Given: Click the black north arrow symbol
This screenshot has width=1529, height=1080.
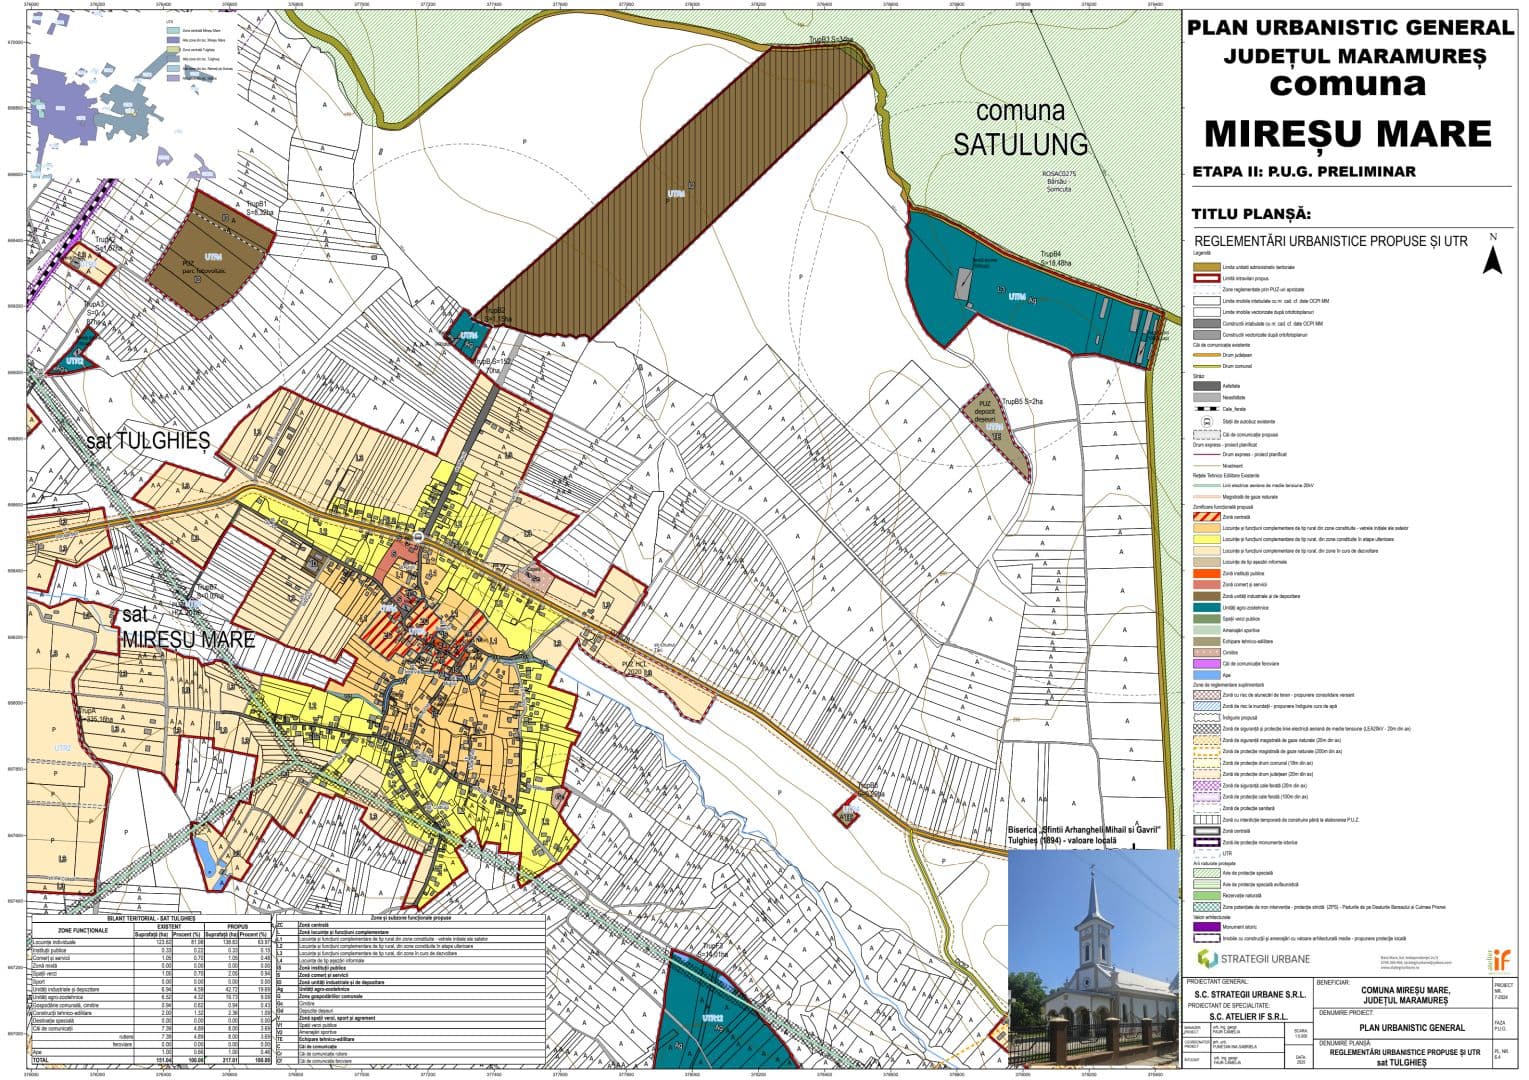Looking at the screenshot, I should point(1492,260).
